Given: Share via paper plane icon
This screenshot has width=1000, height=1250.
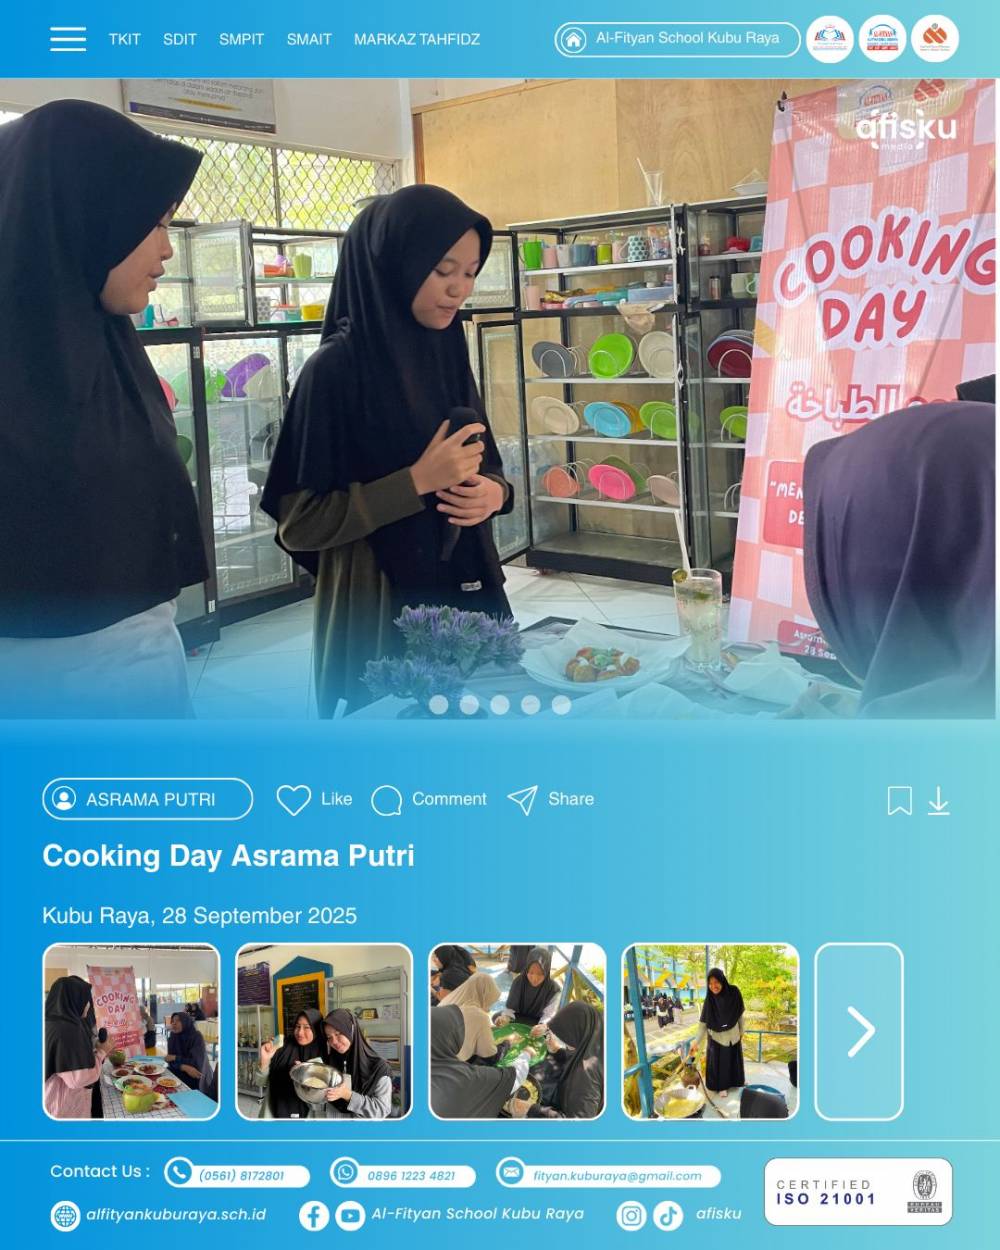Looking at the screenshot, I should pos(522,800).
